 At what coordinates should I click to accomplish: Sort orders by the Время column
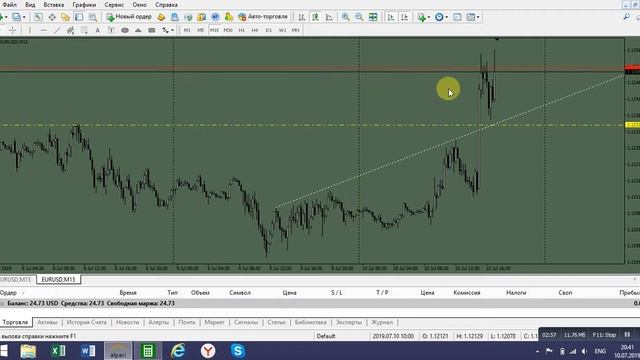(128, 293)
